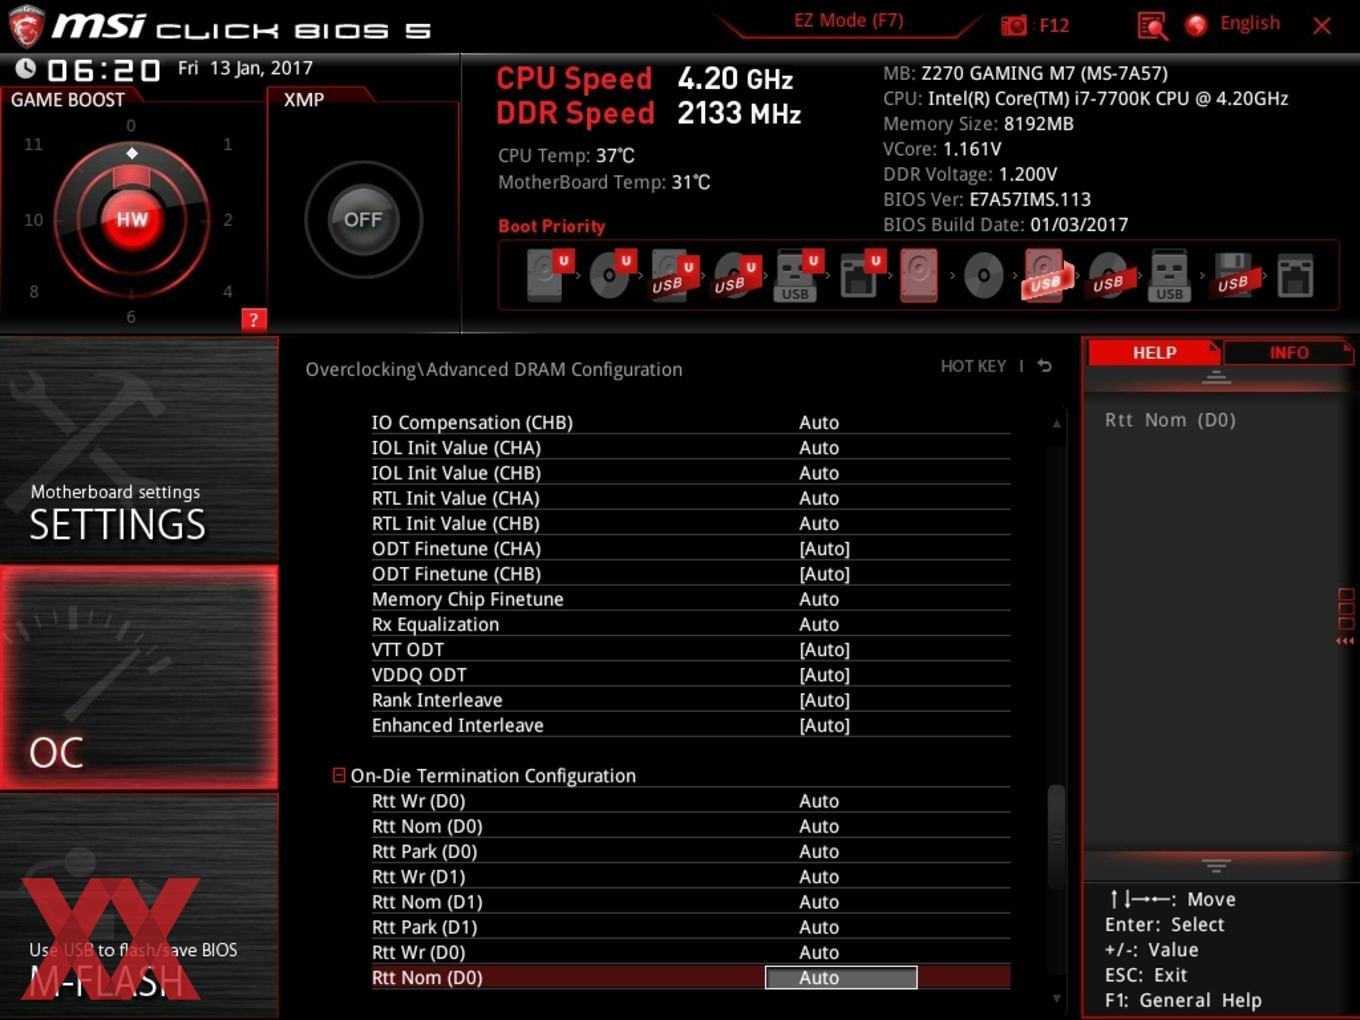Click the scroll-down arrow of the settings list
1360x1020 pixels.
click(1056, 998)
